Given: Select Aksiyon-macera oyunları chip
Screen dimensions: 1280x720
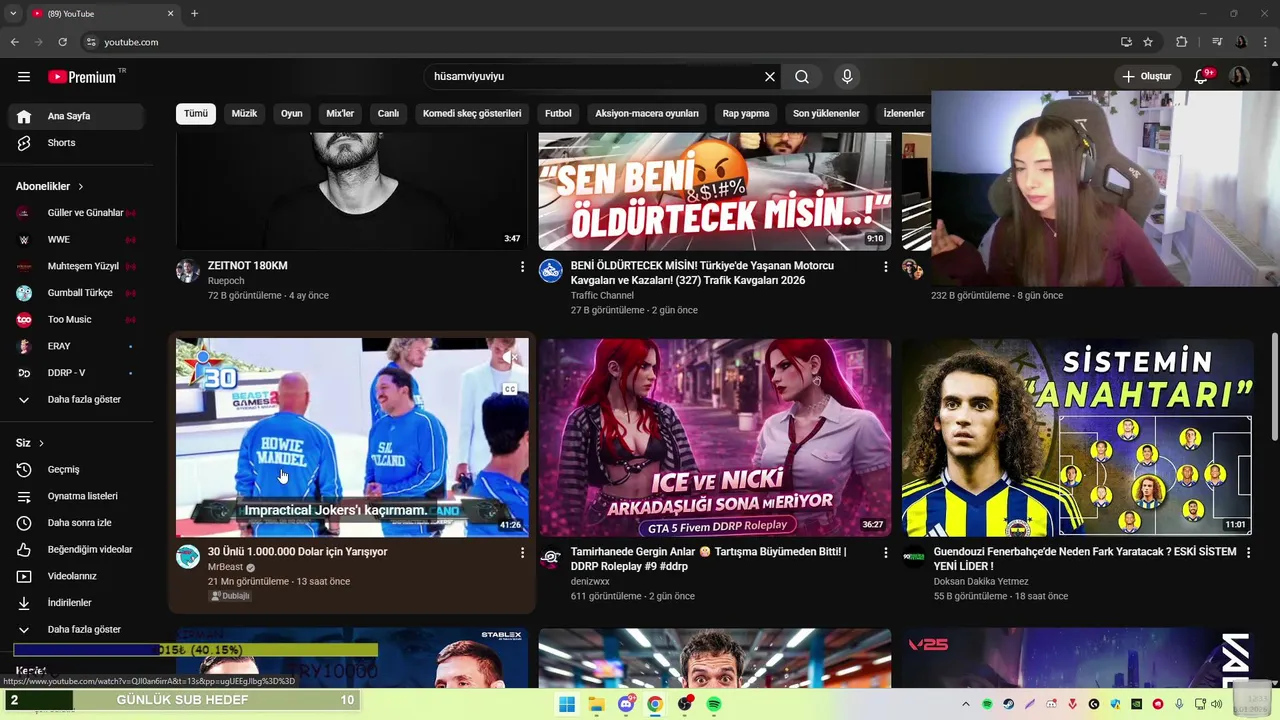Looking at the screenshot, I should pos(647,114).
